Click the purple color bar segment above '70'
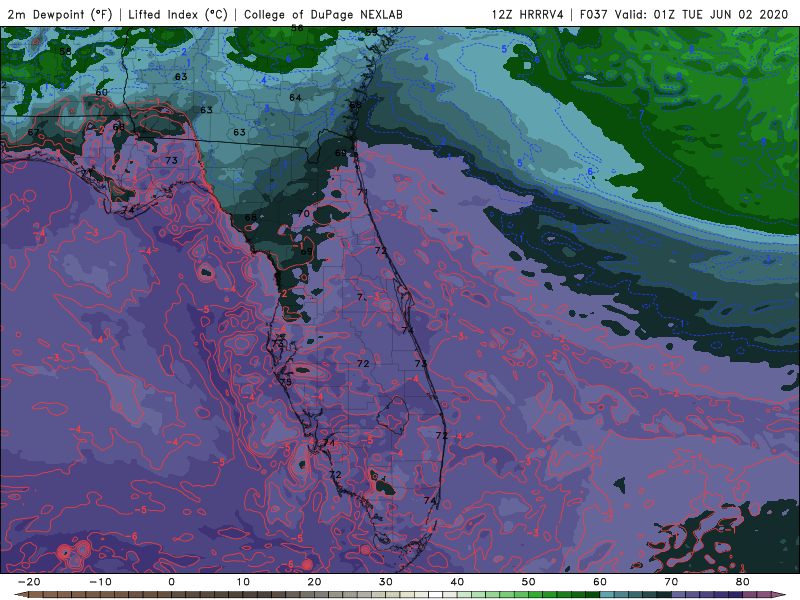Viewport: 800px width, 600px height. 679,595
